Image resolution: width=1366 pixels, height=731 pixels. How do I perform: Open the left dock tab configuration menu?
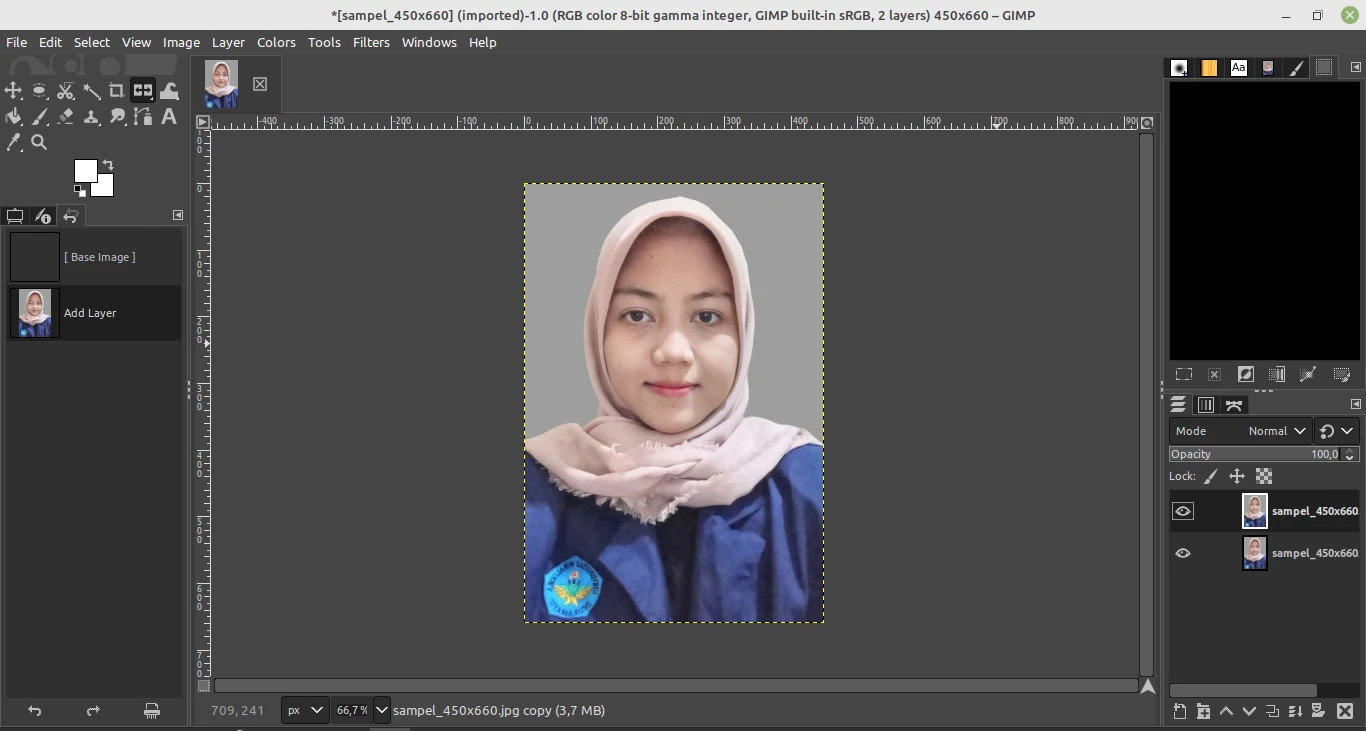coord(178,215)
